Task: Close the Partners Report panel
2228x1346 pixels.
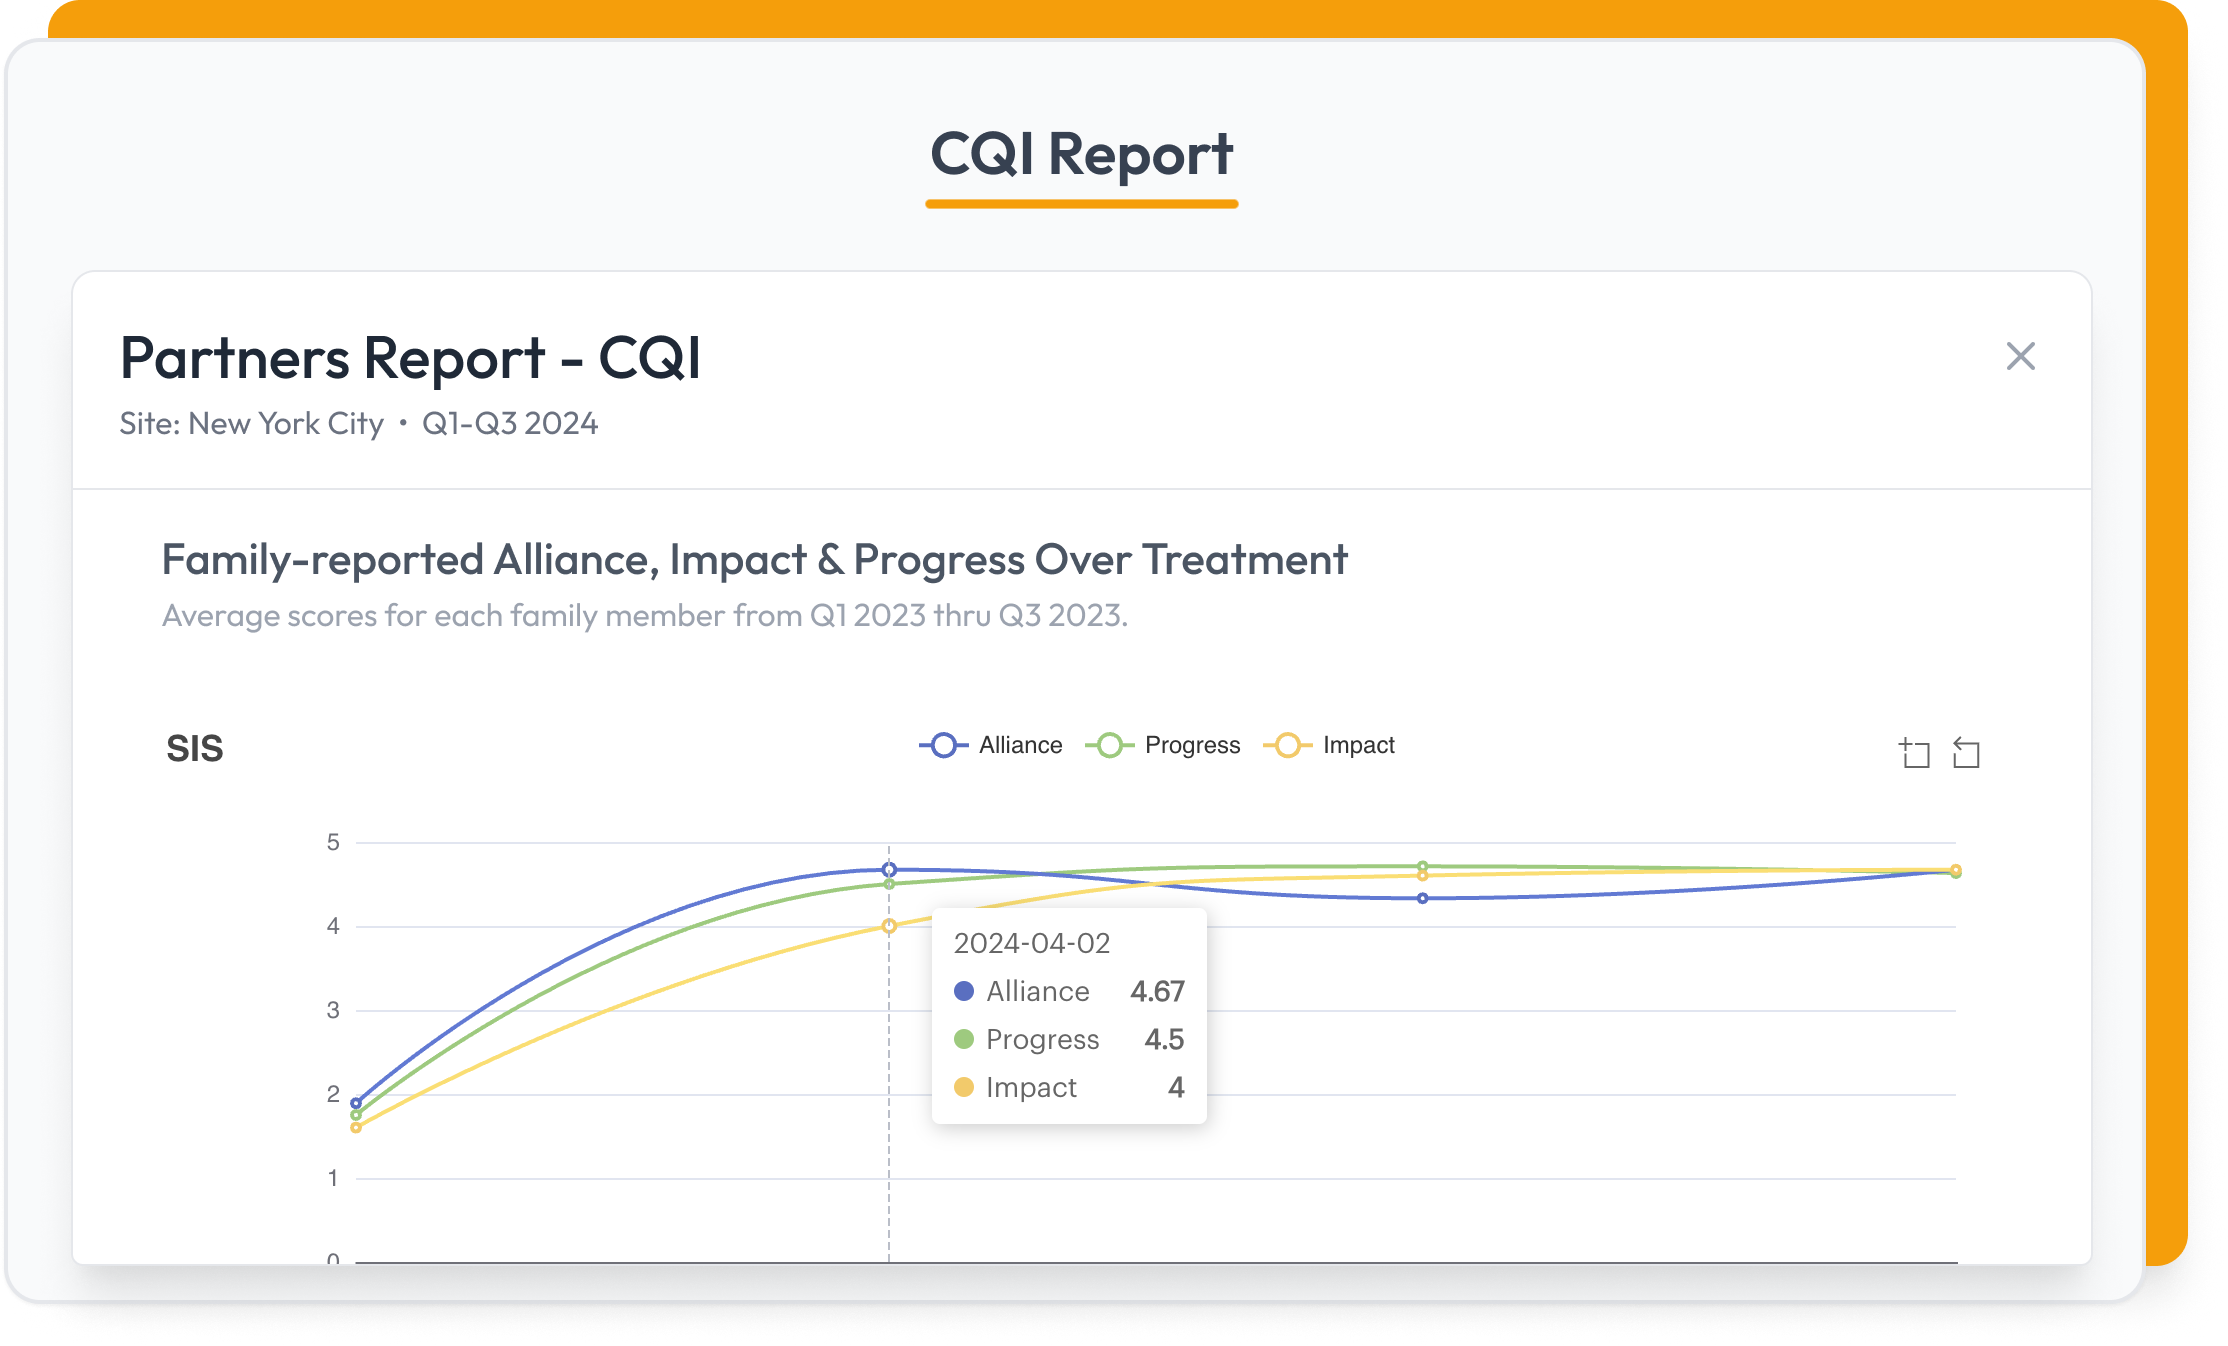Action: pos(2020,356)
